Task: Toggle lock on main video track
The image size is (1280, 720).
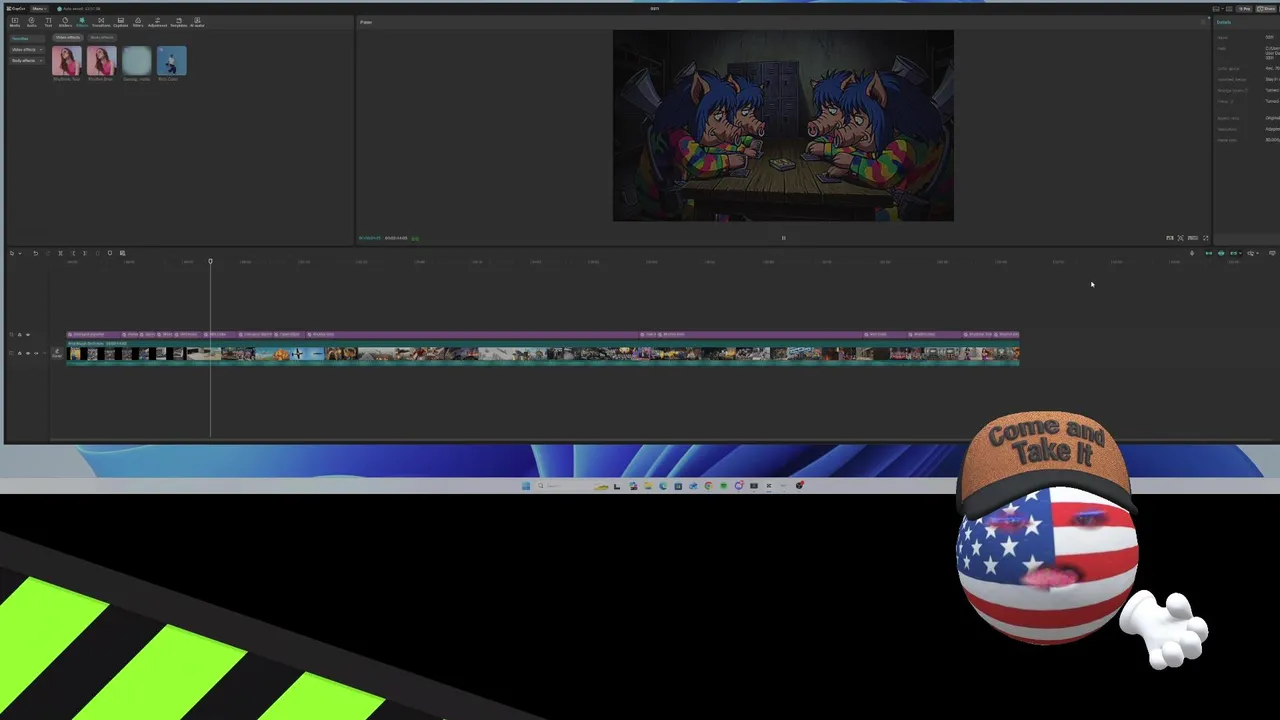Action: [19, 353]
